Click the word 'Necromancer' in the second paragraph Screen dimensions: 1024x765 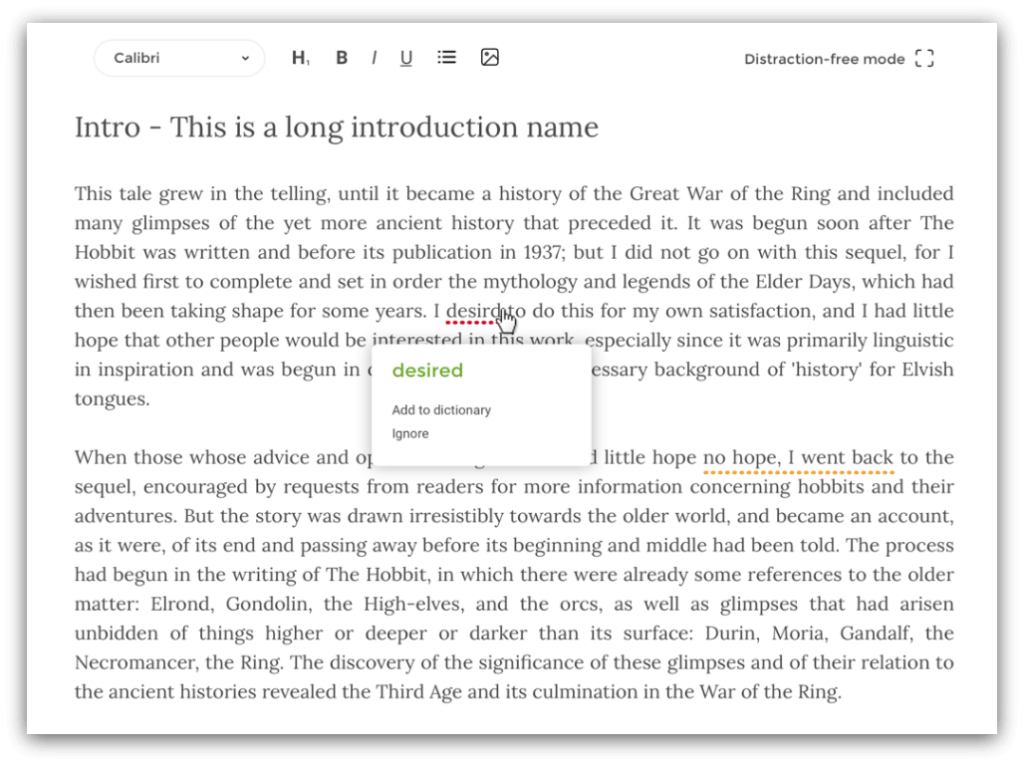tap(136, 662)
